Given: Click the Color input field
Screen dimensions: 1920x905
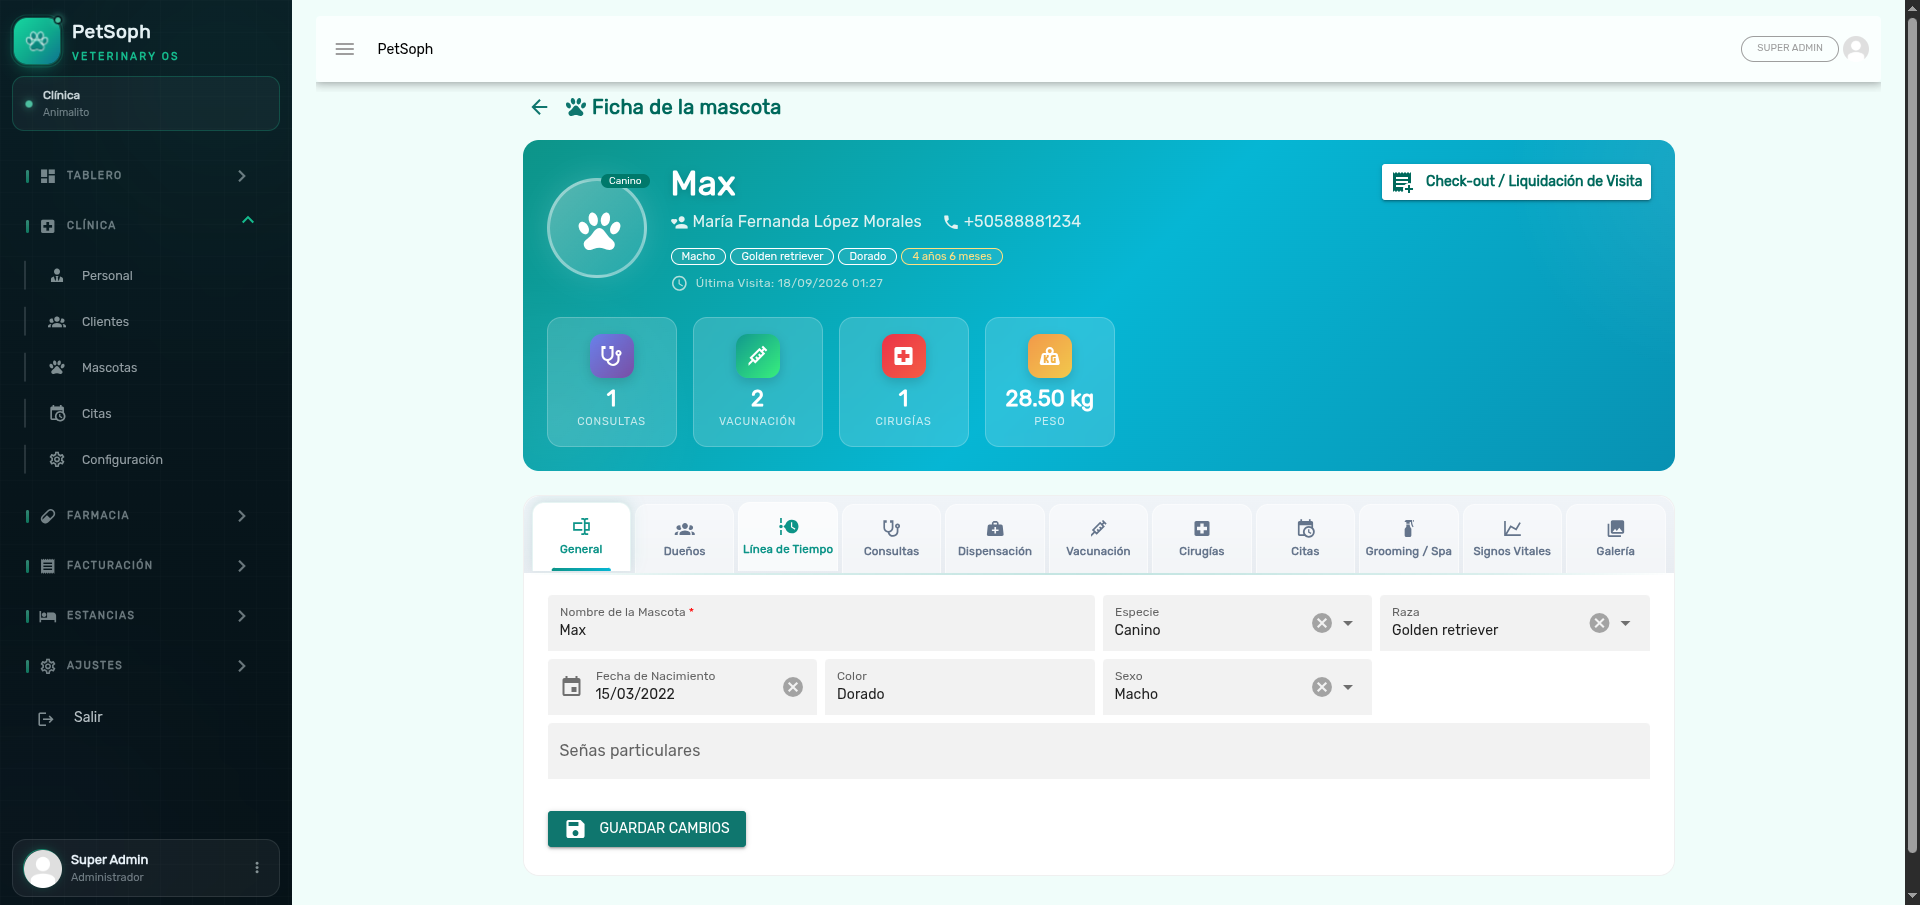Looking at the screenshot, I should (x=960, y=687).
